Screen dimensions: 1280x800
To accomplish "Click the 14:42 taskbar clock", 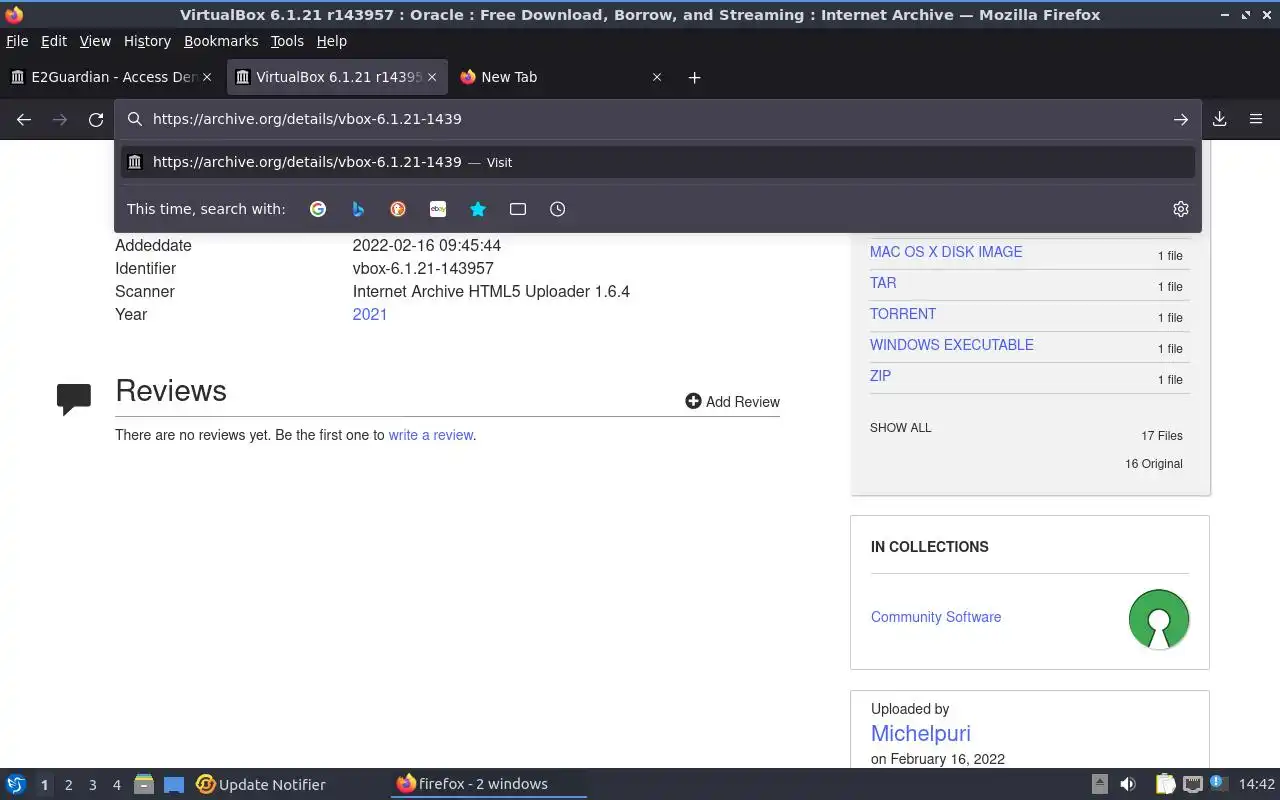I will [1257, 784].
